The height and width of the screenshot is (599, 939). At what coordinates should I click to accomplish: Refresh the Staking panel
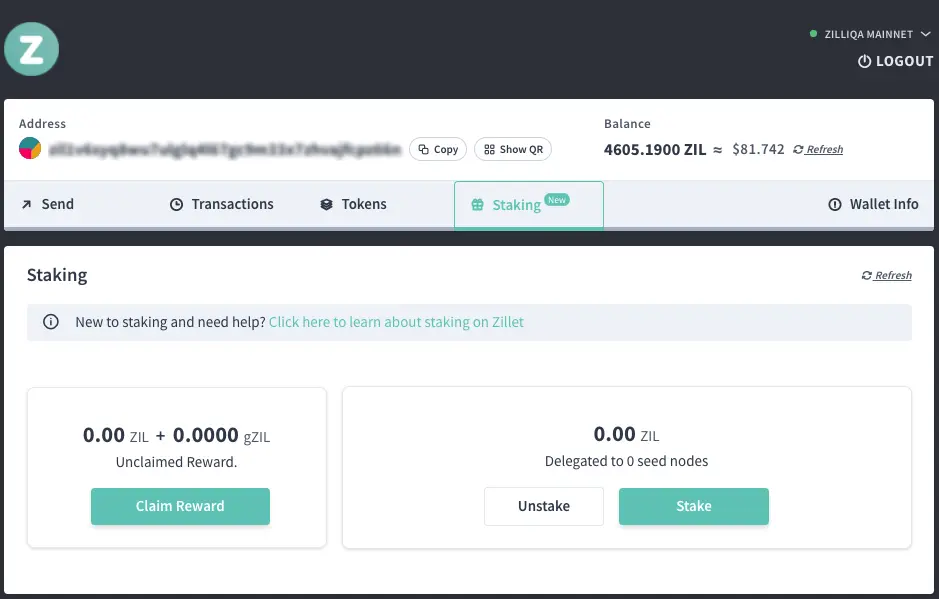coord(887,275)
